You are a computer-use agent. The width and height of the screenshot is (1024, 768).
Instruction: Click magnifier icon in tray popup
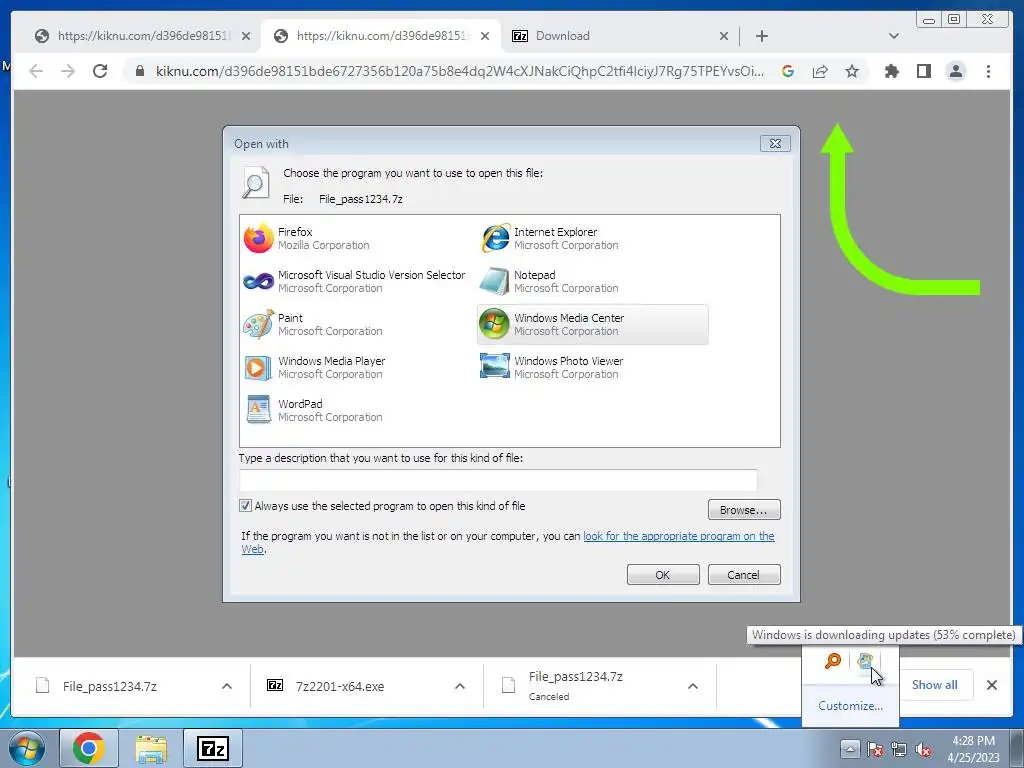pyautogui.click(x=833, y=661)
